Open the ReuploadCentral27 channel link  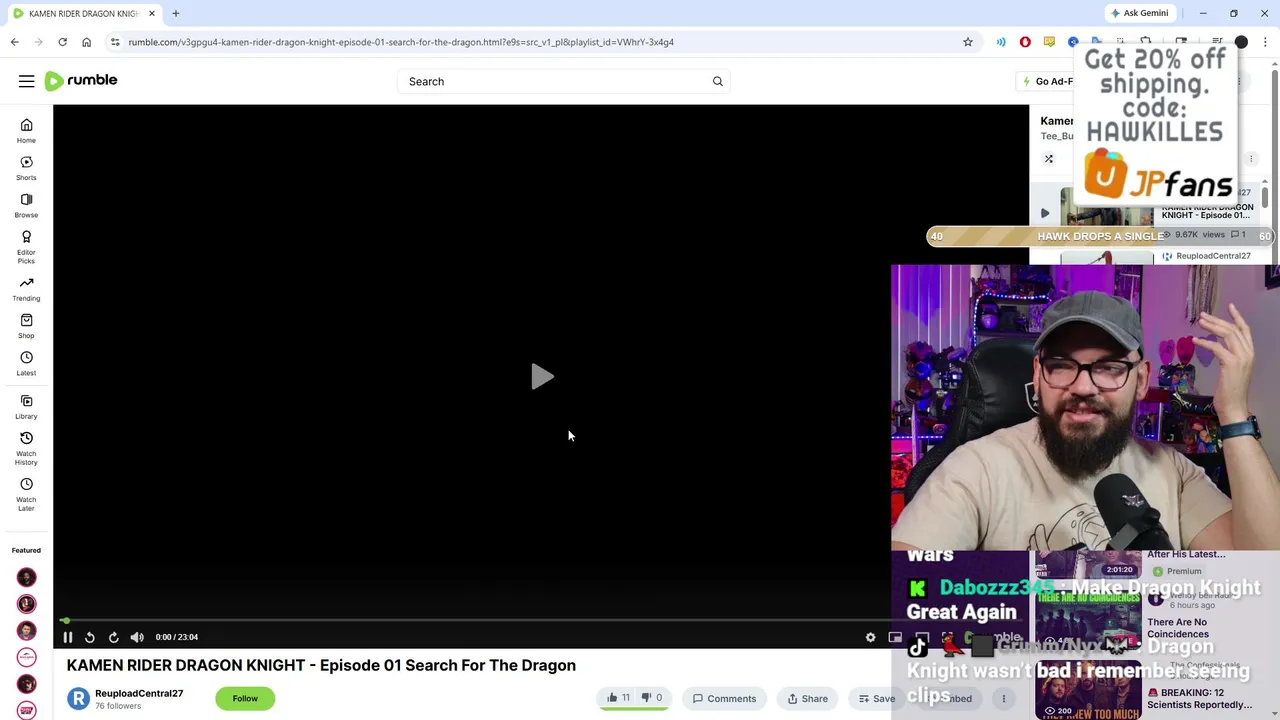pos(139,693)
